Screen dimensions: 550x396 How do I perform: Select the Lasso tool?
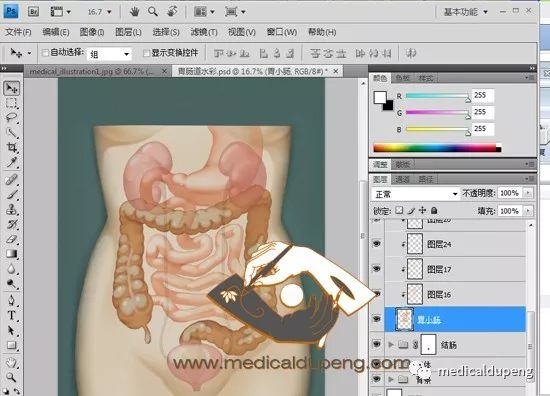coord(12,118)
